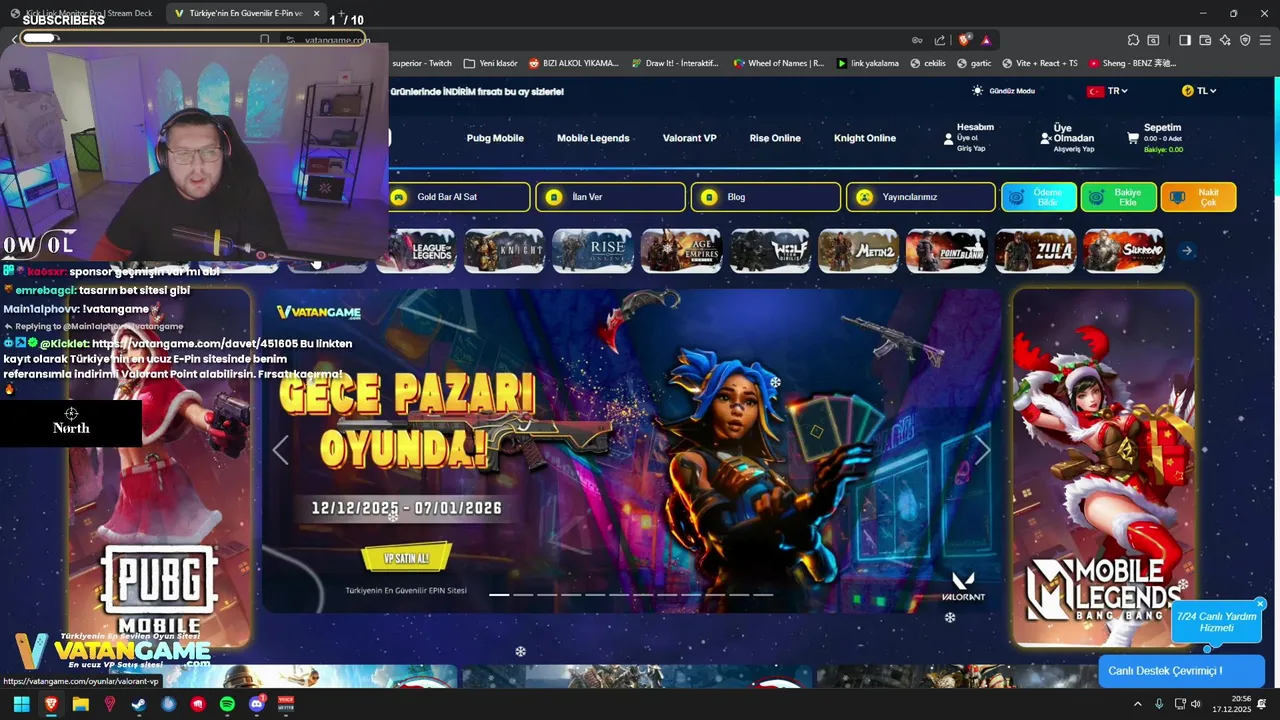This screenshot has height=720, width=1280.
Task: Open the Discord taskbar icon
Action: point(257,704)
